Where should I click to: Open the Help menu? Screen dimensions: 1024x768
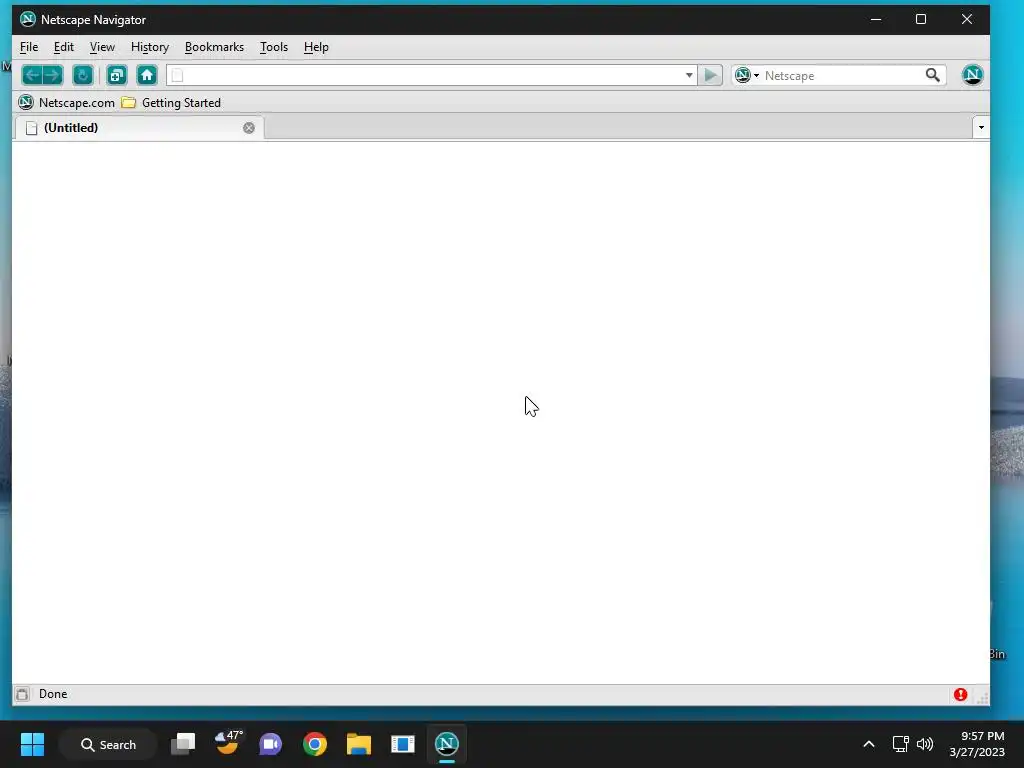point(316,47)
